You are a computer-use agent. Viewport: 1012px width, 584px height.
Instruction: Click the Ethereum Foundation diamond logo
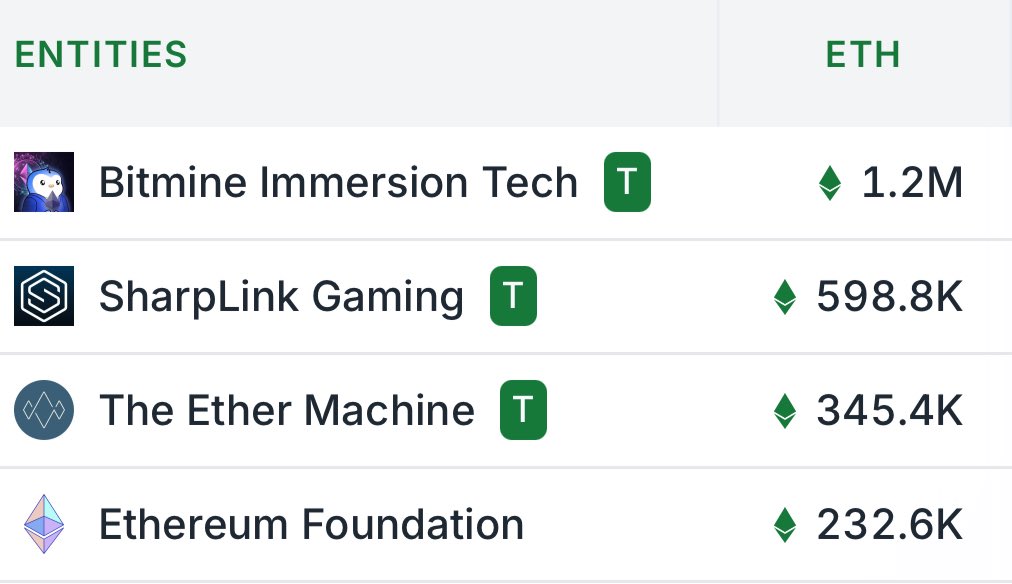click(x=43, y=524)
